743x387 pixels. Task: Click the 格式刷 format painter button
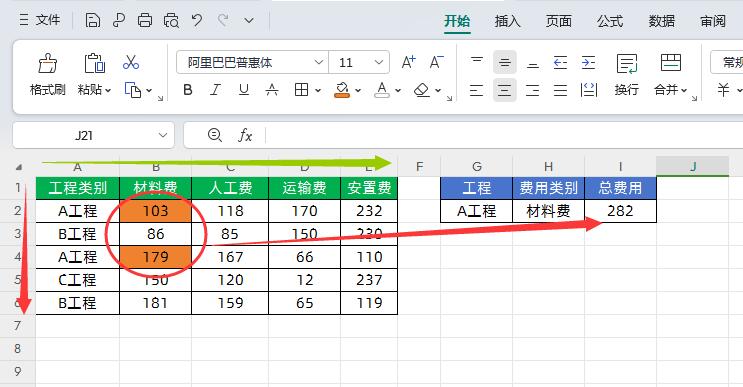(x=47, y=74)
